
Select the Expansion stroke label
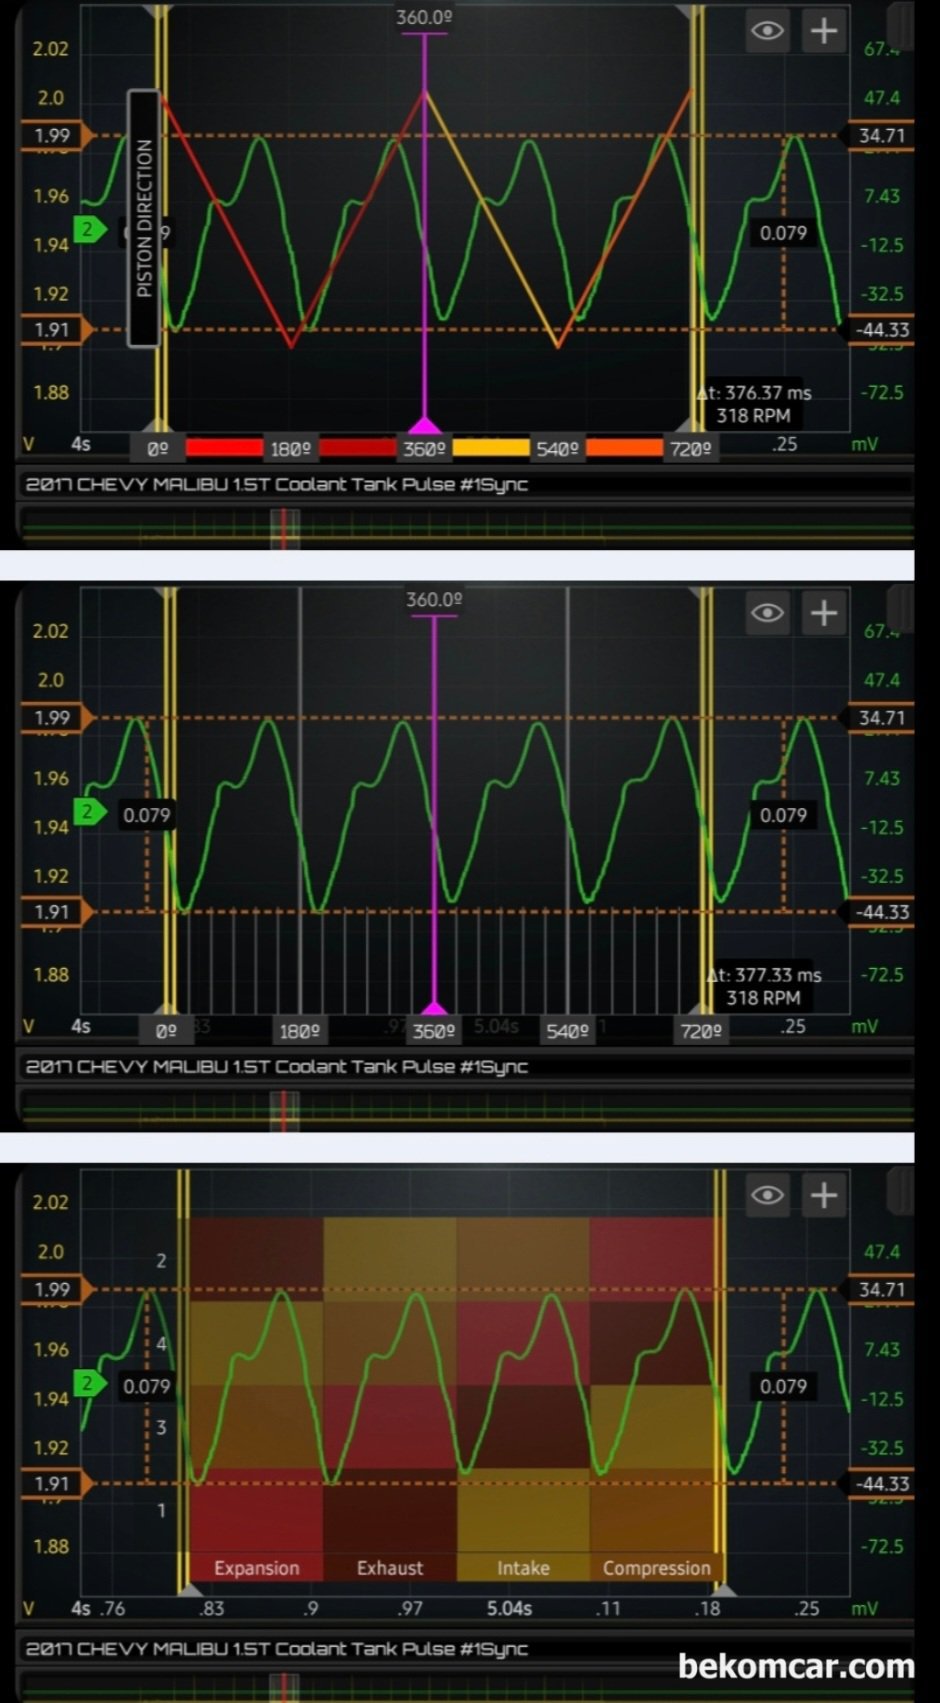tap(256, 1568)
